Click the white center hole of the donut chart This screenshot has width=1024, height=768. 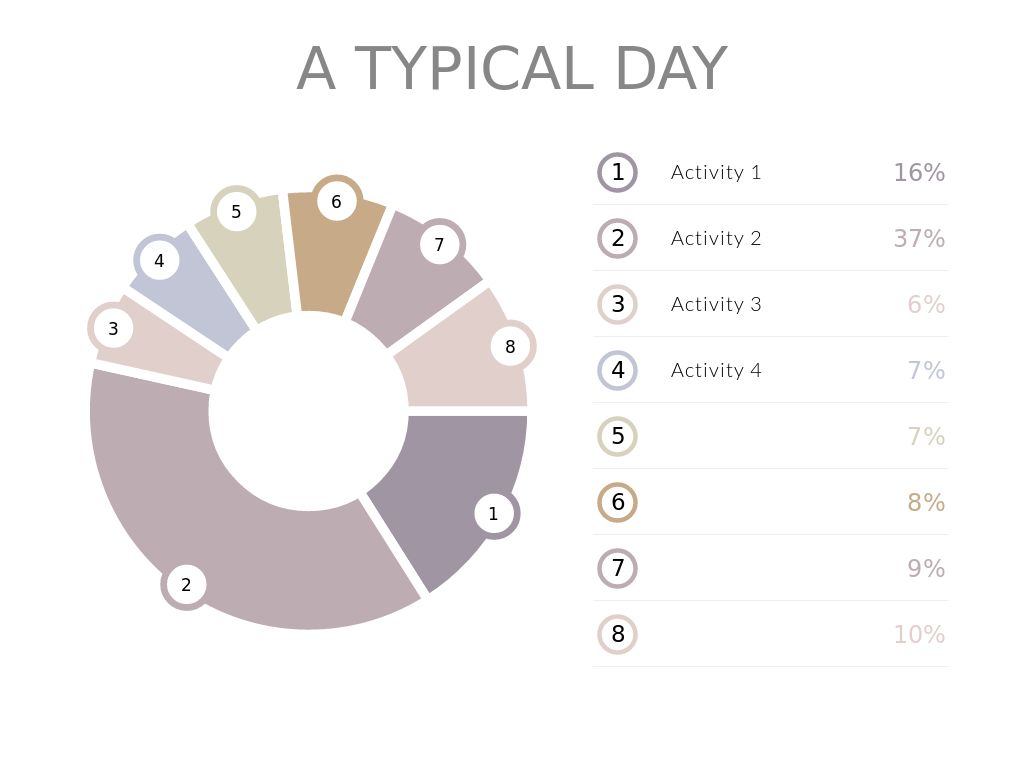click(308, 411)
